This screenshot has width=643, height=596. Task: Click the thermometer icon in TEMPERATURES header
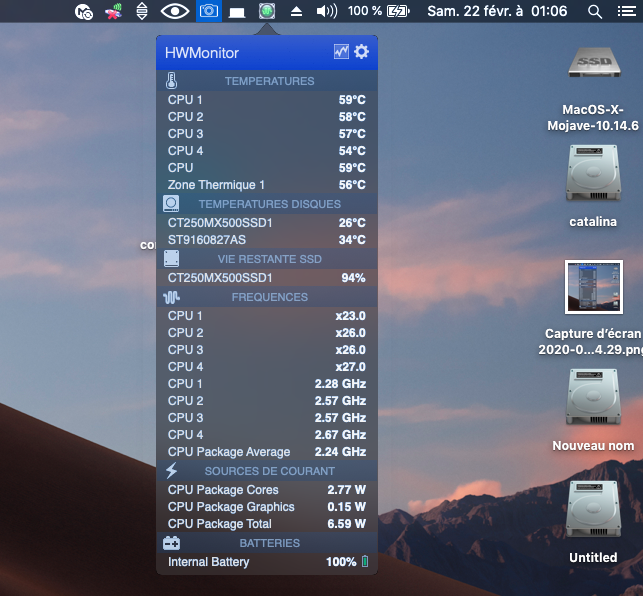coord(171,81)
